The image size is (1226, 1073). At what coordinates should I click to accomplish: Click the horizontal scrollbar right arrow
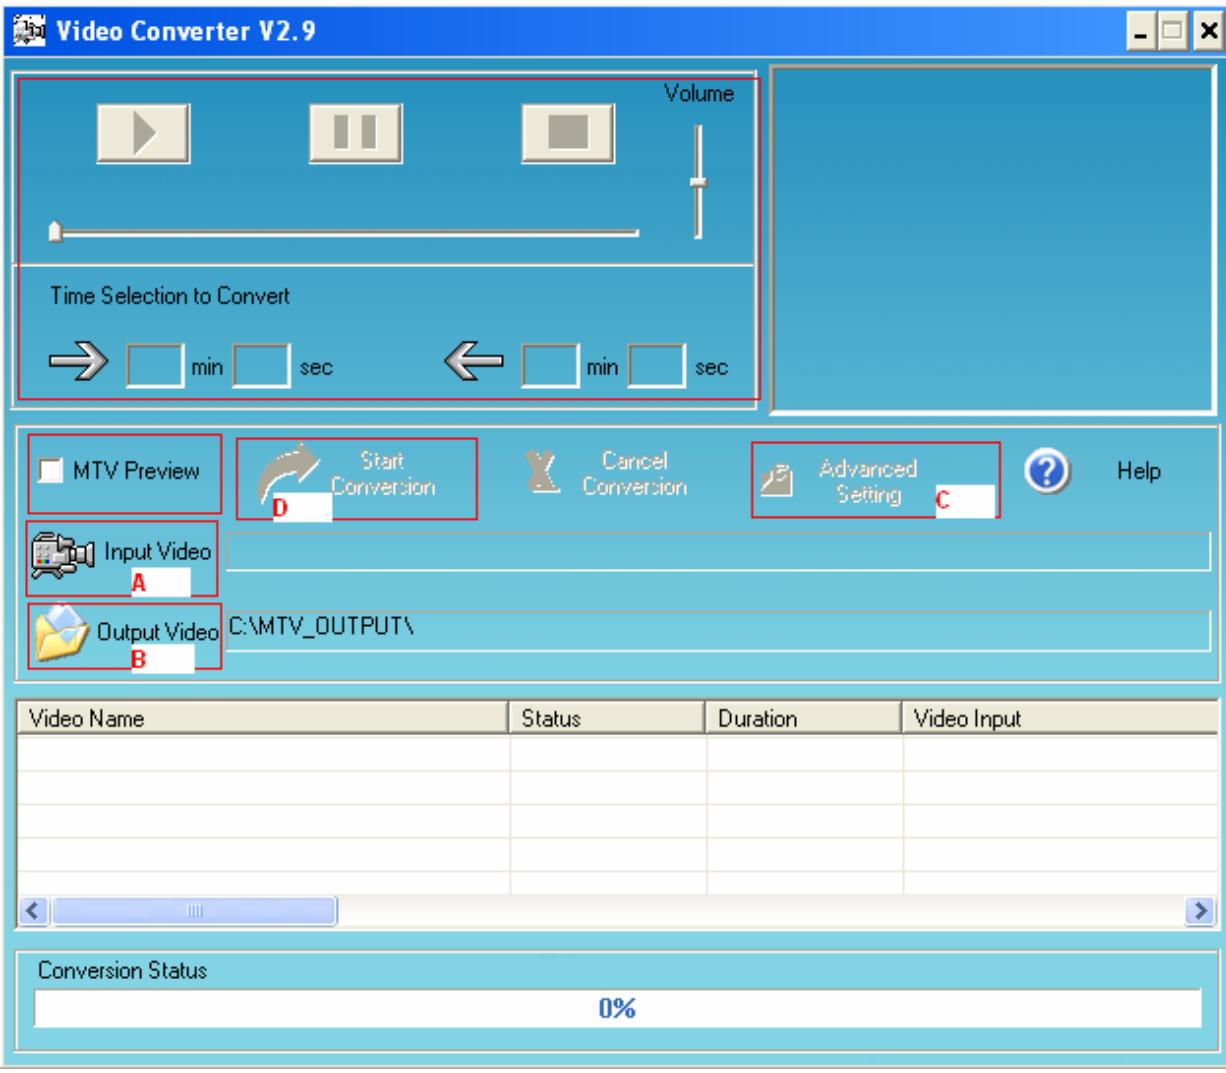tap(1198, 910)
